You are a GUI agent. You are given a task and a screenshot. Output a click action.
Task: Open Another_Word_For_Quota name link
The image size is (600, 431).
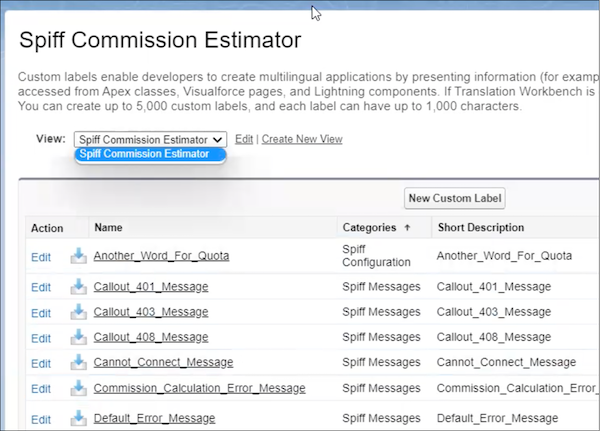point(161,256)
